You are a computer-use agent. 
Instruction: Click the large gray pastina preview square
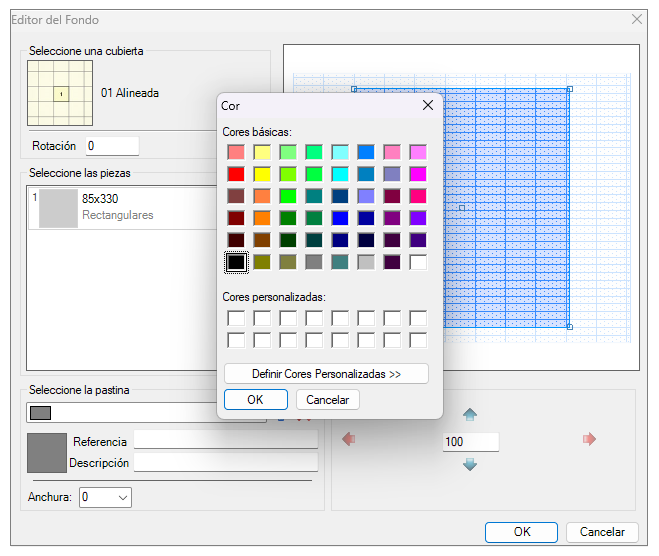(47, 453)
